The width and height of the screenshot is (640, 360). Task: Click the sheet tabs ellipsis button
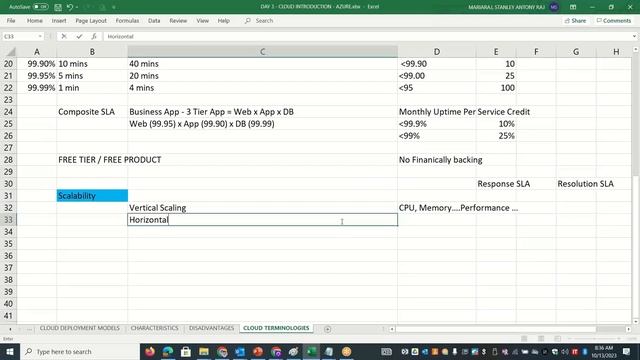pos(29,329)
